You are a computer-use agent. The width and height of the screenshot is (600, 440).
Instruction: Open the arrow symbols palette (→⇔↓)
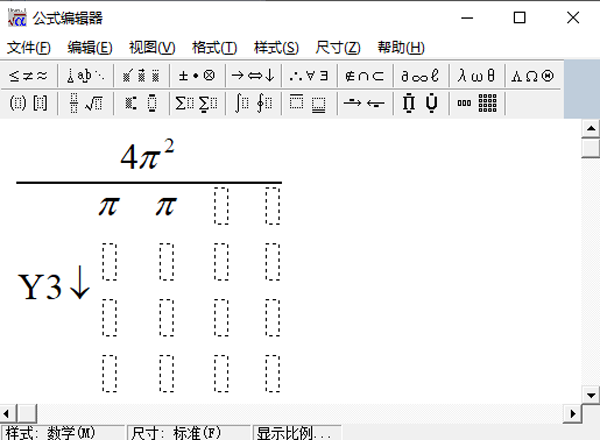tap(253, 76)
